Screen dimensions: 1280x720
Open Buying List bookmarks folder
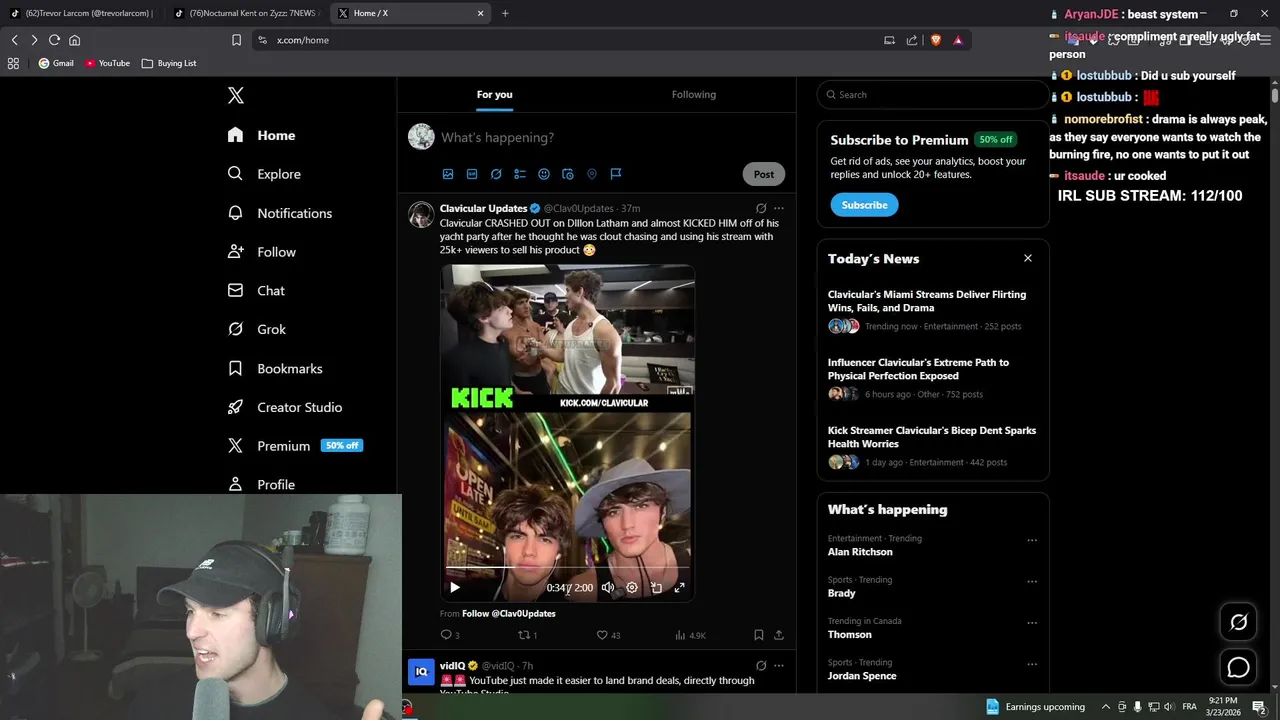coord(169,63)
